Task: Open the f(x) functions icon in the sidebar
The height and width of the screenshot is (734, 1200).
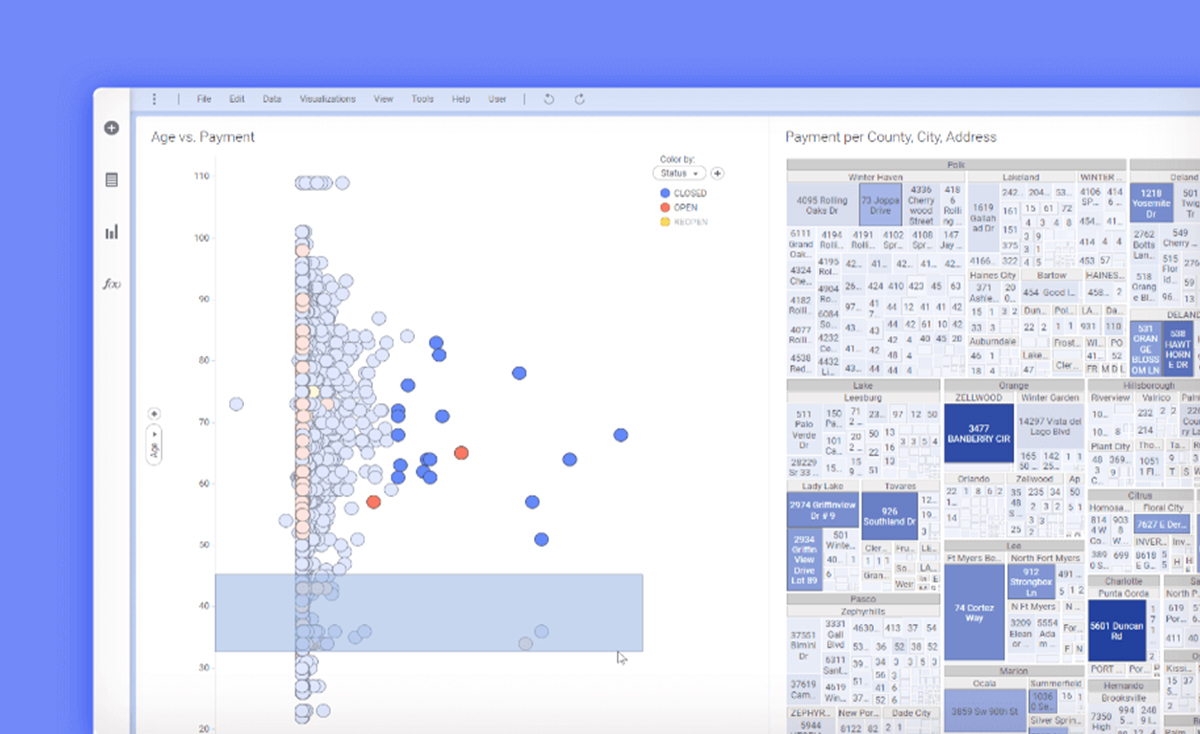Action: pos(111,284)
